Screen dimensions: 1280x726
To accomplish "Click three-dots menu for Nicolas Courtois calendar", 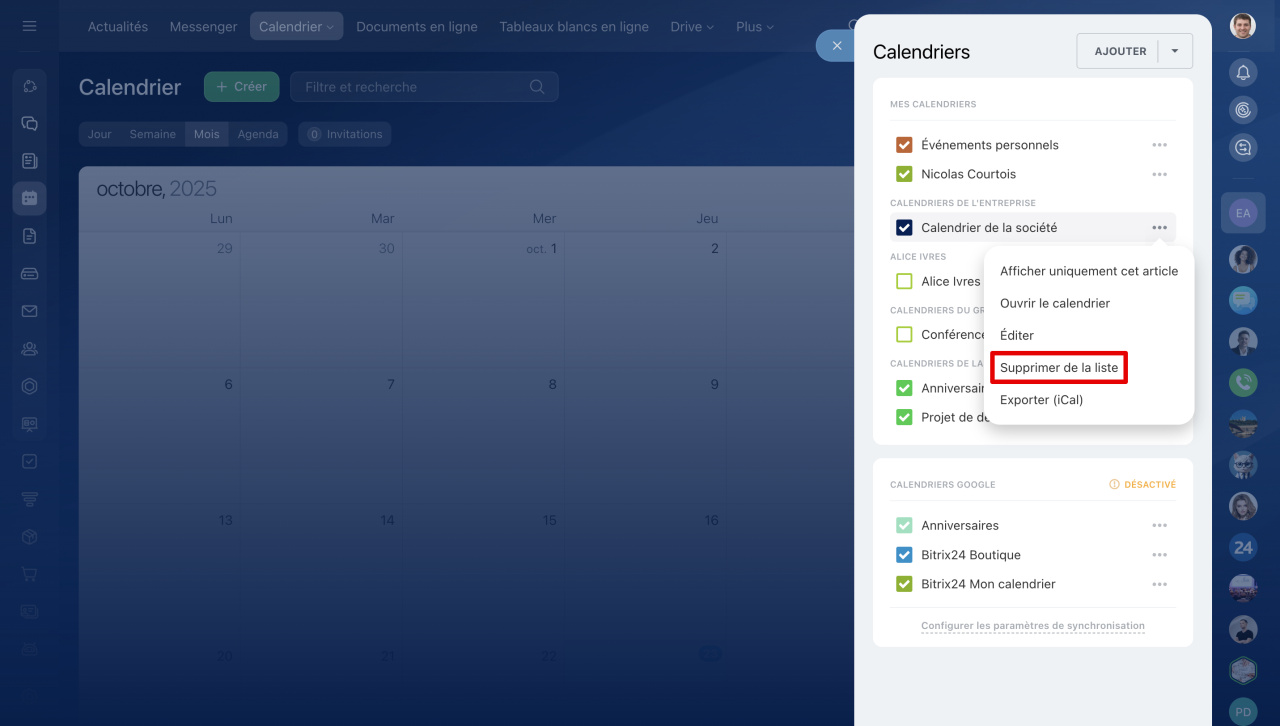I will [1159, 174].
